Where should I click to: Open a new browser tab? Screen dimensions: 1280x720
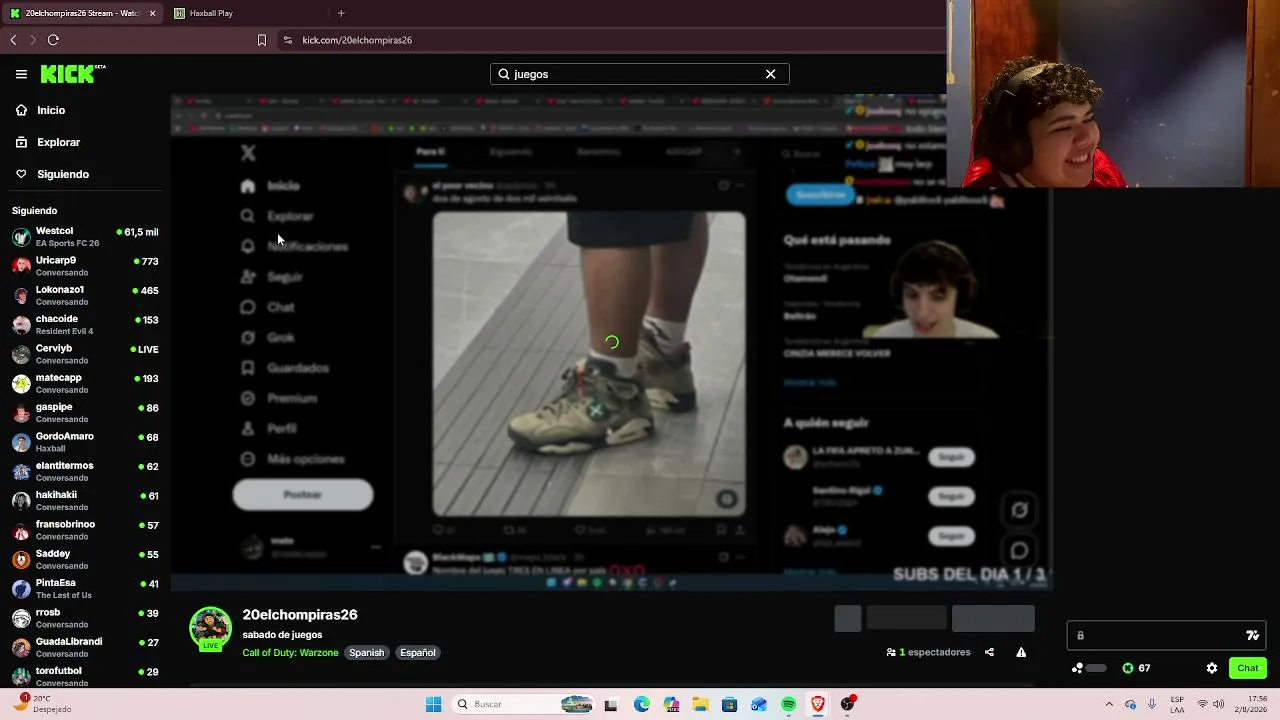click(341, 13)
